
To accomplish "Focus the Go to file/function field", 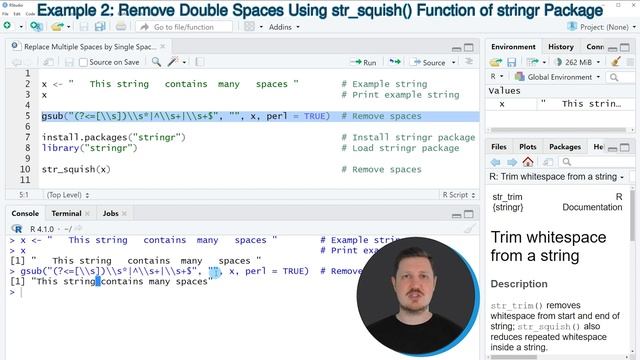I will tap(184, 27).
